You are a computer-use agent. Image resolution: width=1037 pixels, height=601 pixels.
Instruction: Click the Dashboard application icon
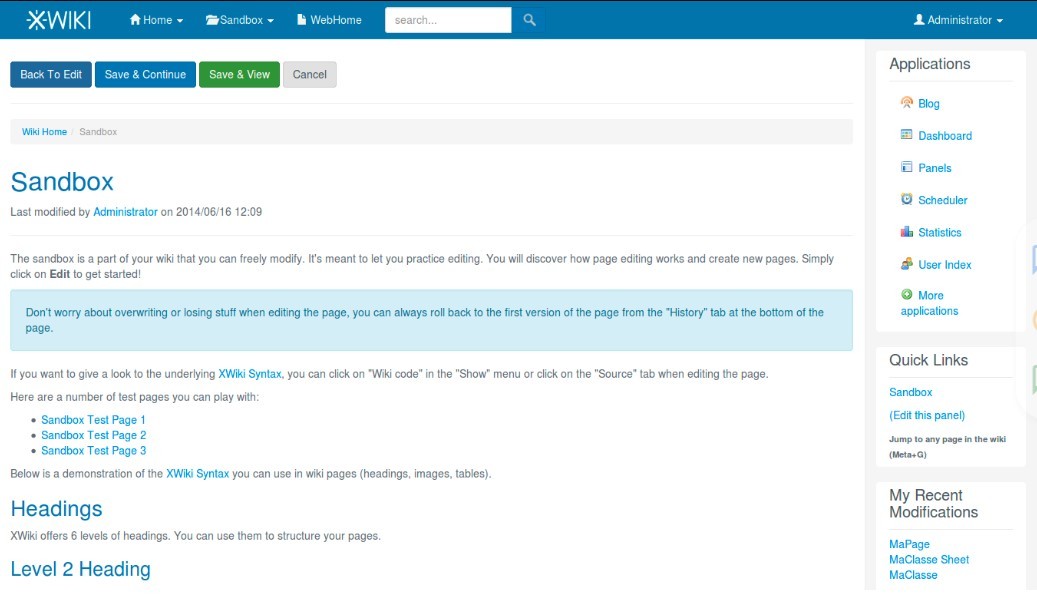(x=907, y=135)
